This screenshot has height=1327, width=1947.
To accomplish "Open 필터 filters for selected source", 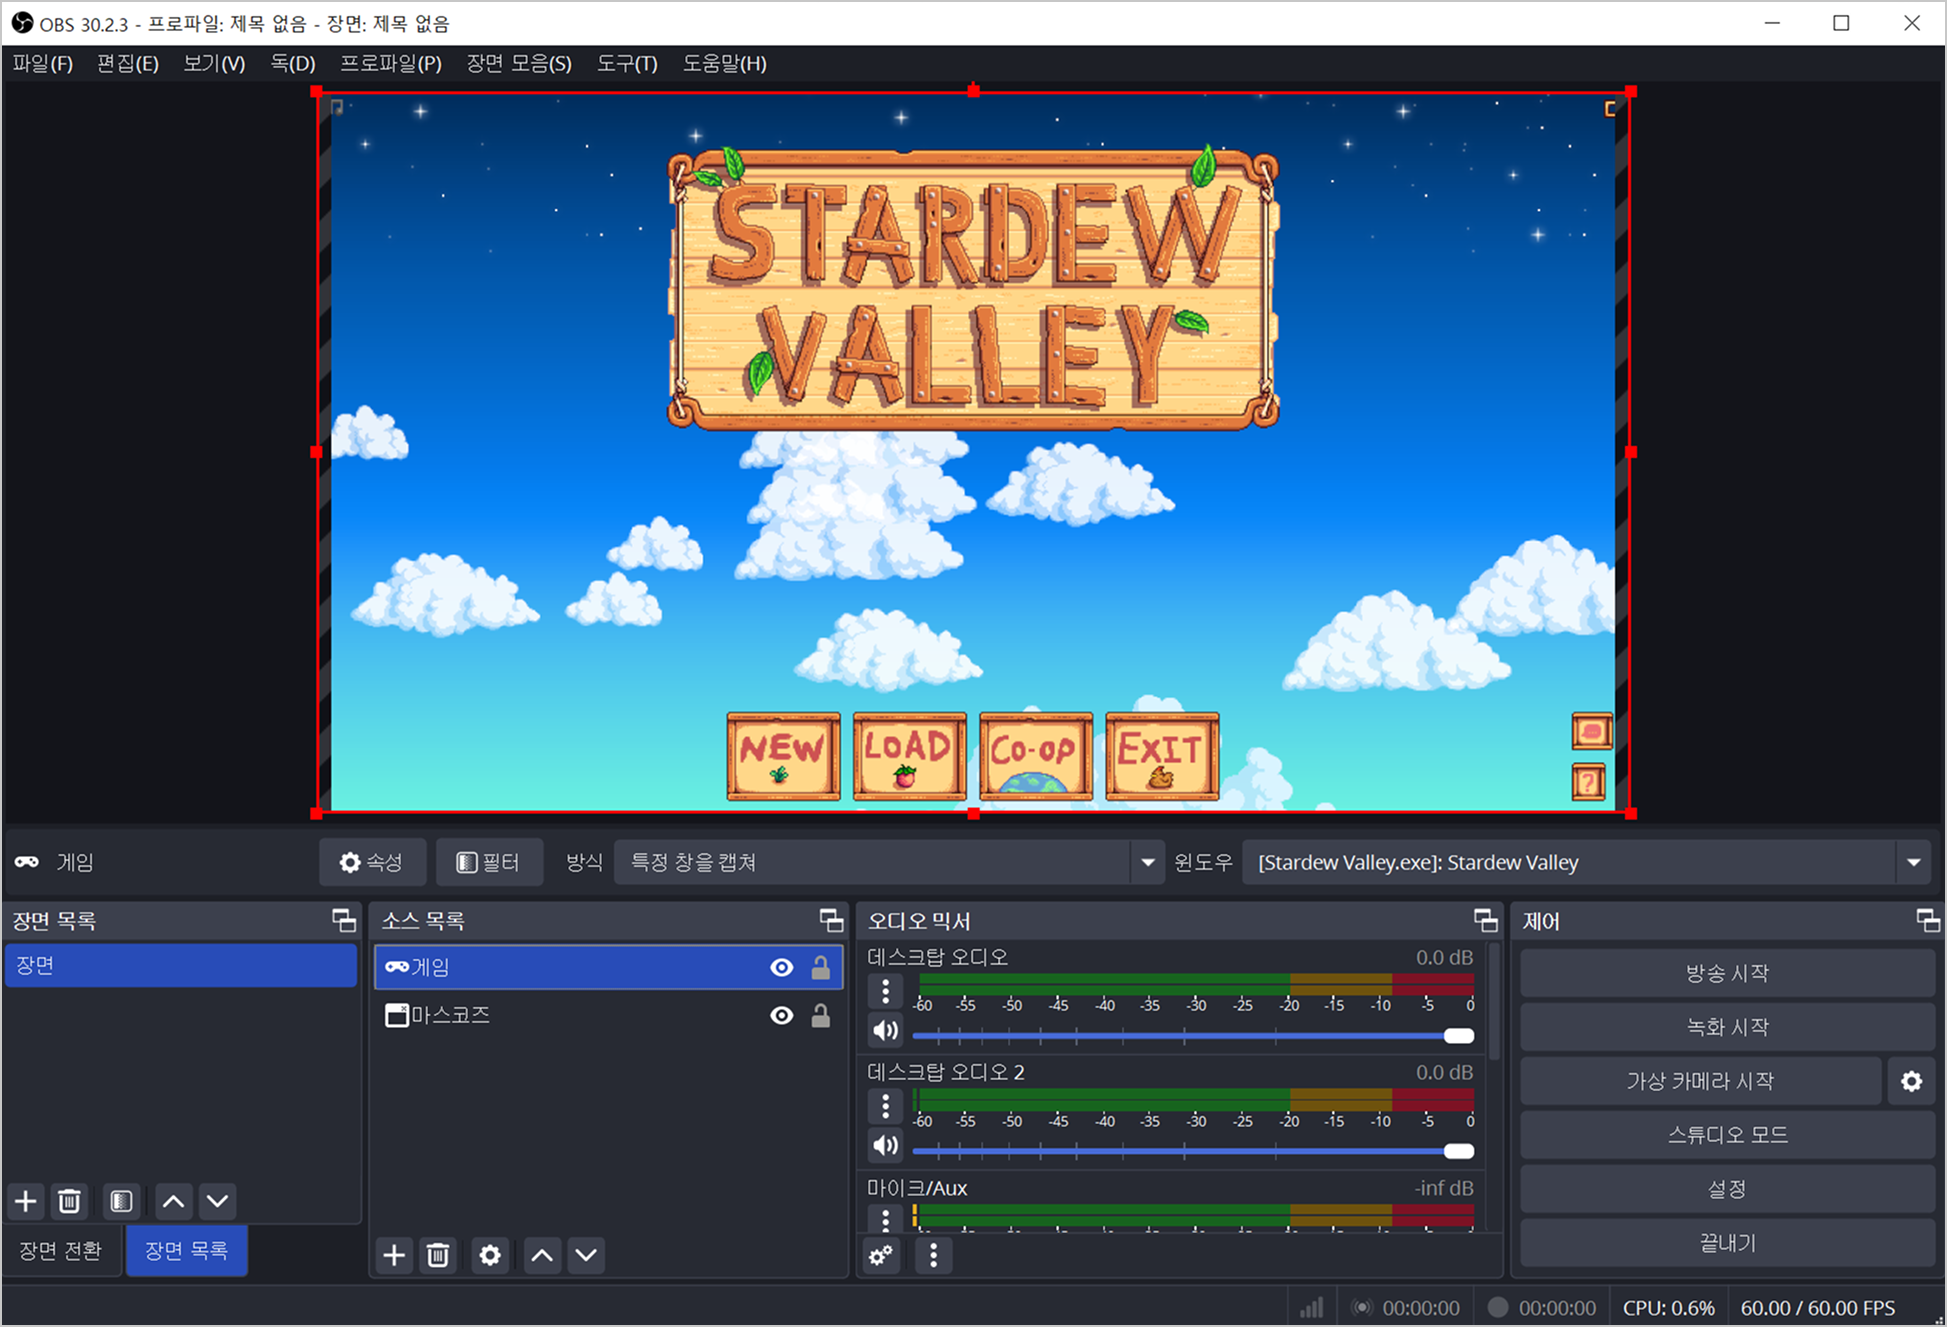I will [489, 862].
